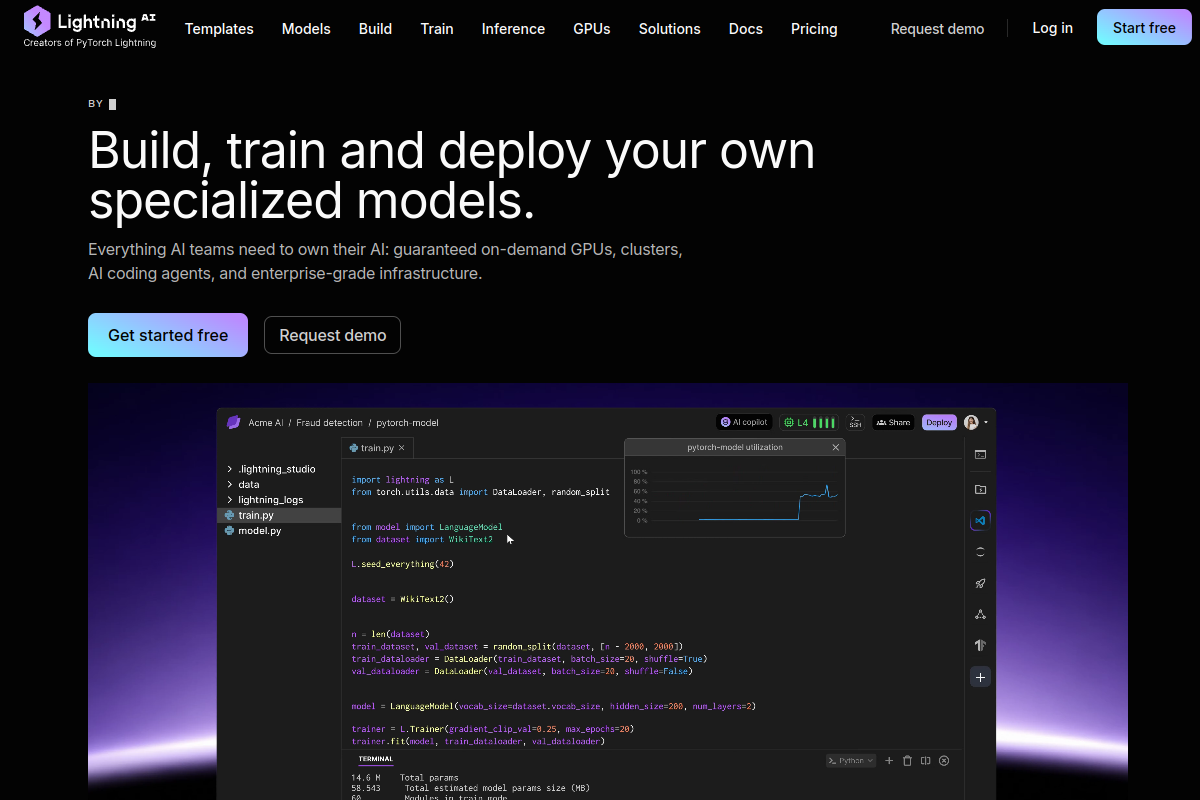1200x800 pixels.
Task: Open the terminal icon in right sidebar
Action: [x=980, y=455]
